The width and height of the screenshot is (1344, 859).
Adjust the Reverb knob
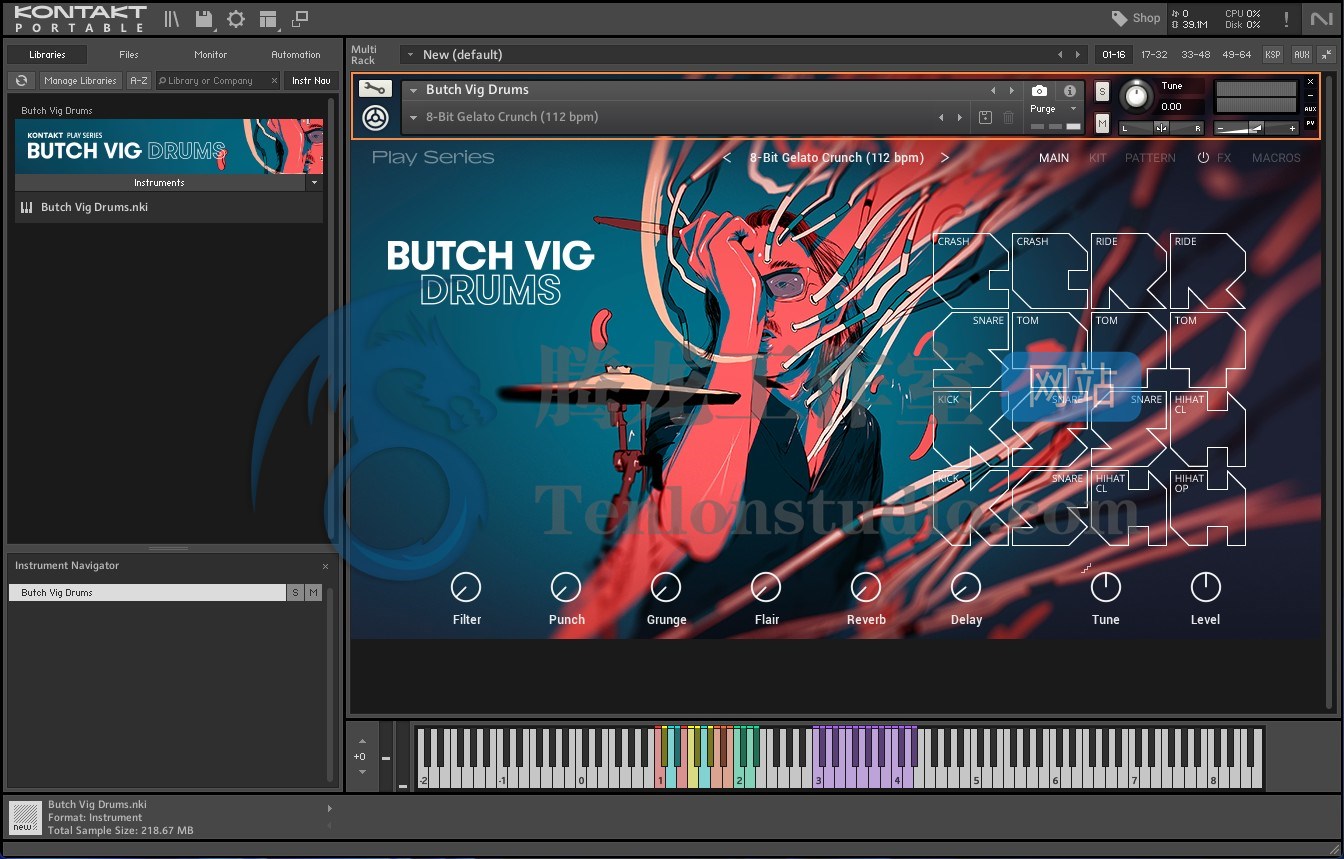[x=865, y=587]
